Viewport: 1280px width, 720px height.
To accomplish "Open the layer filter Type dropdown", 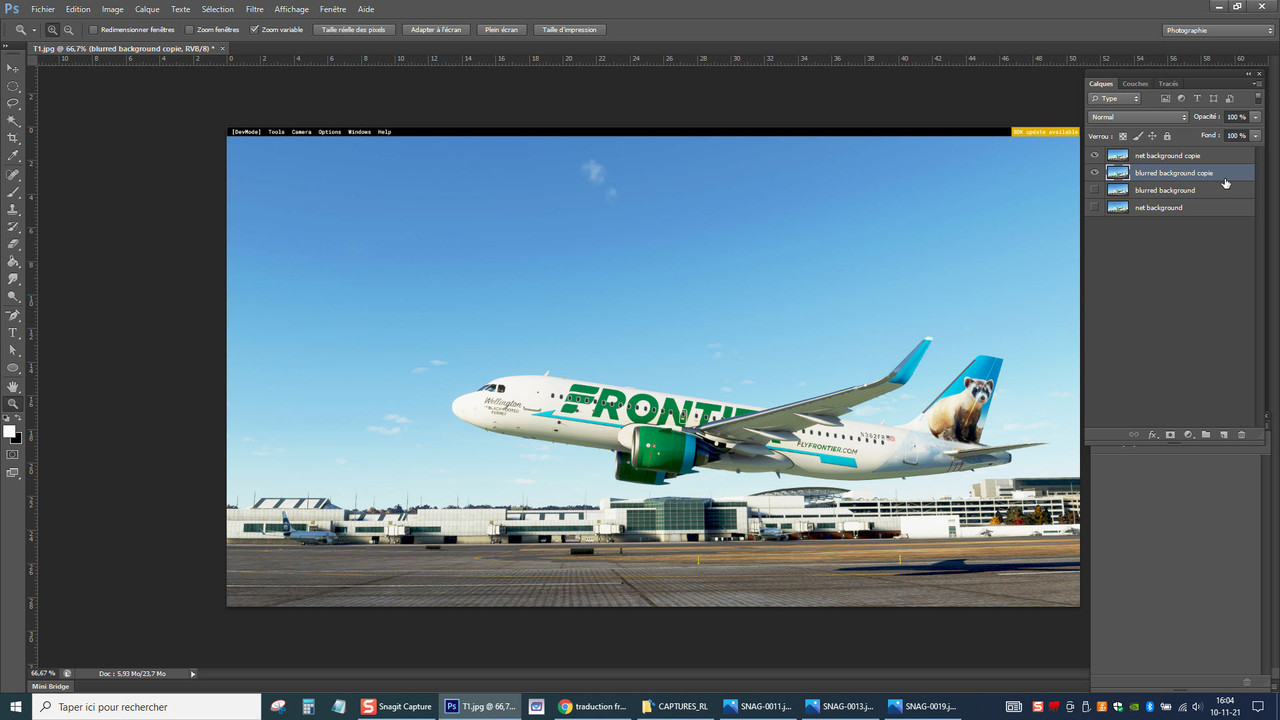I will point(1114,99).
